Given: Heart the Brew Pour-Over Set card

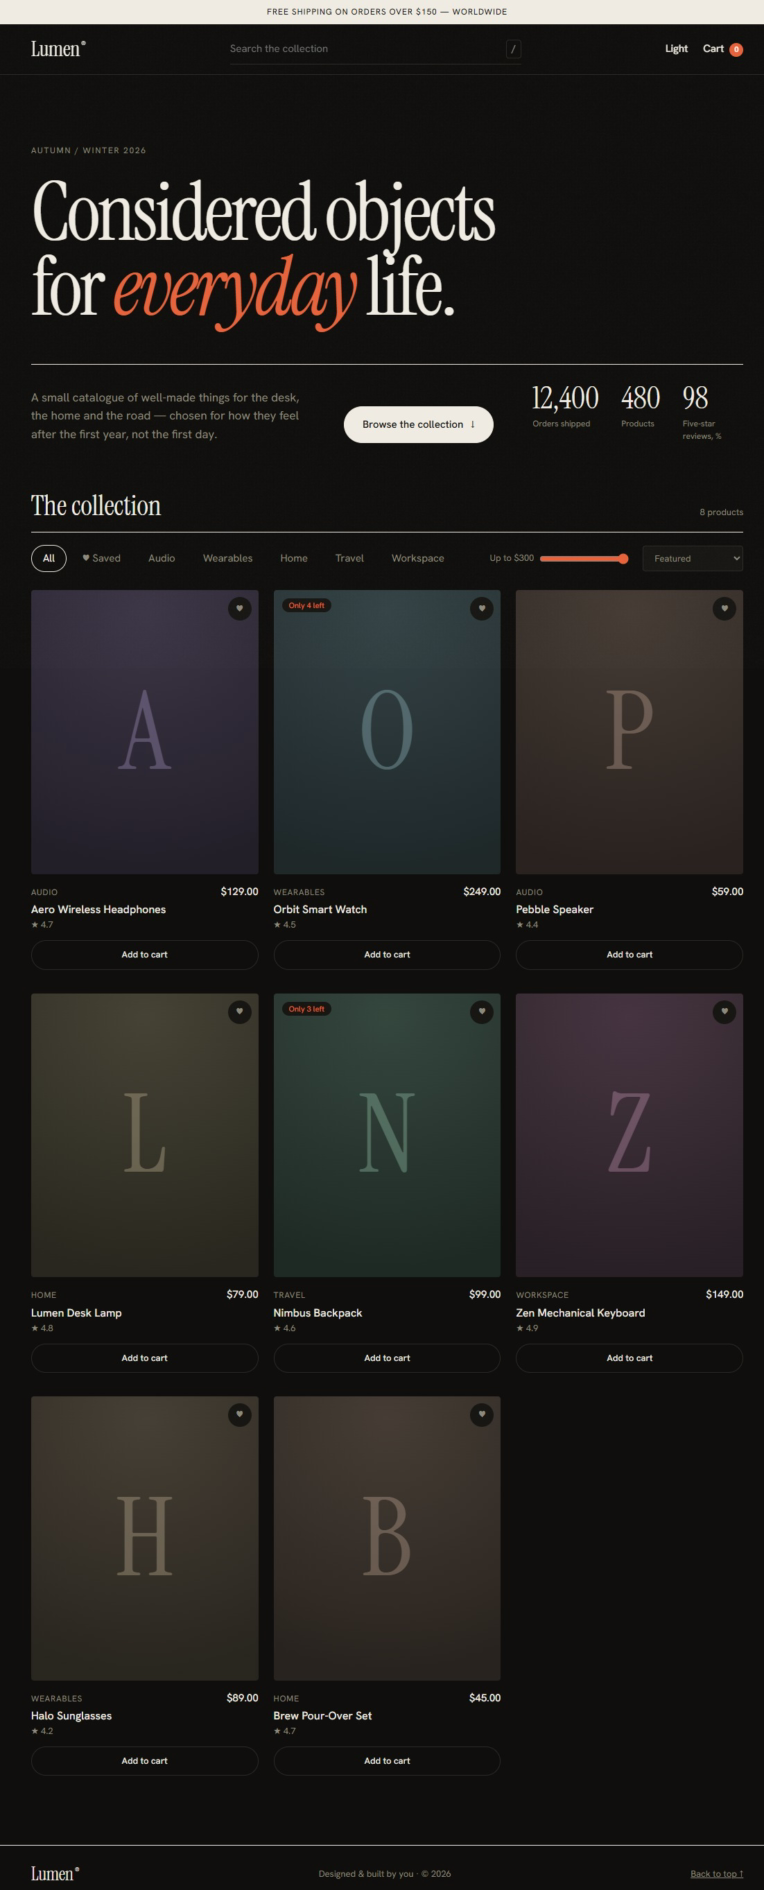Looking at the screenshot, I should [x=482, y=1414].
